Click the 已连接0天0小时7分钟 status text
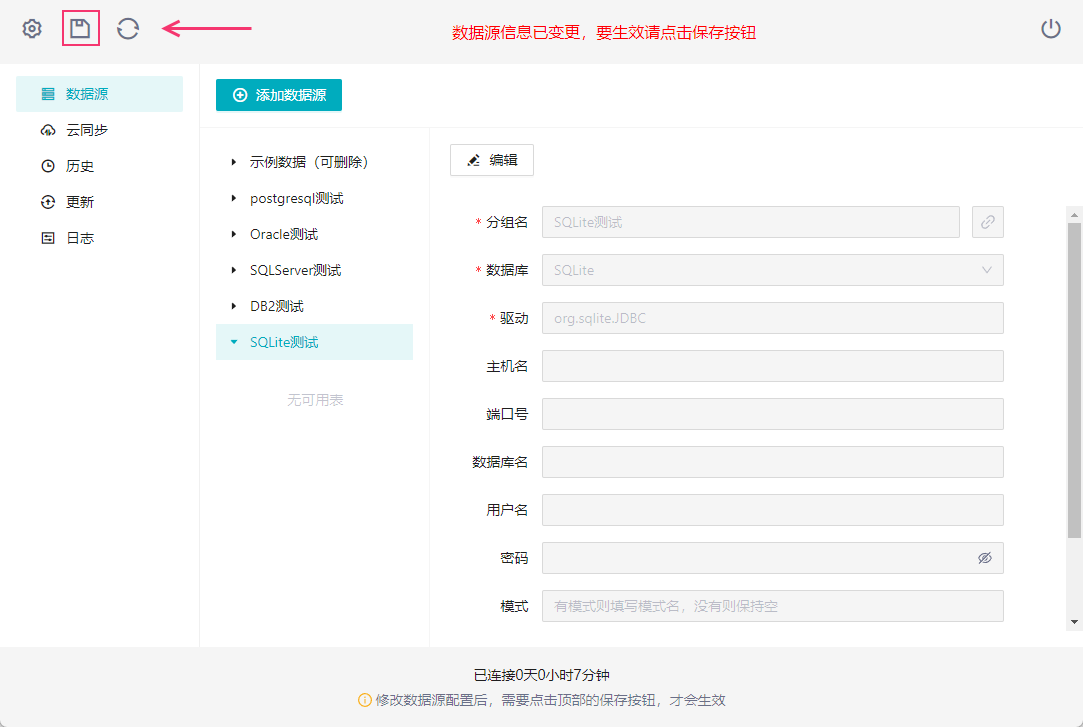The width and height of the screenshot is (1083, 727). click(x=542, y=675)
